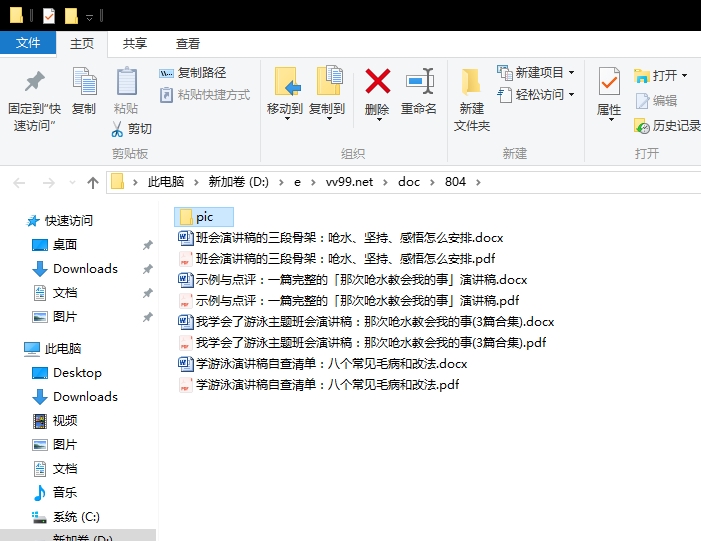The height and width of the screenshot is (541, 701).
Task: Click the Paste clipboard icon
Action: (126, 91)
